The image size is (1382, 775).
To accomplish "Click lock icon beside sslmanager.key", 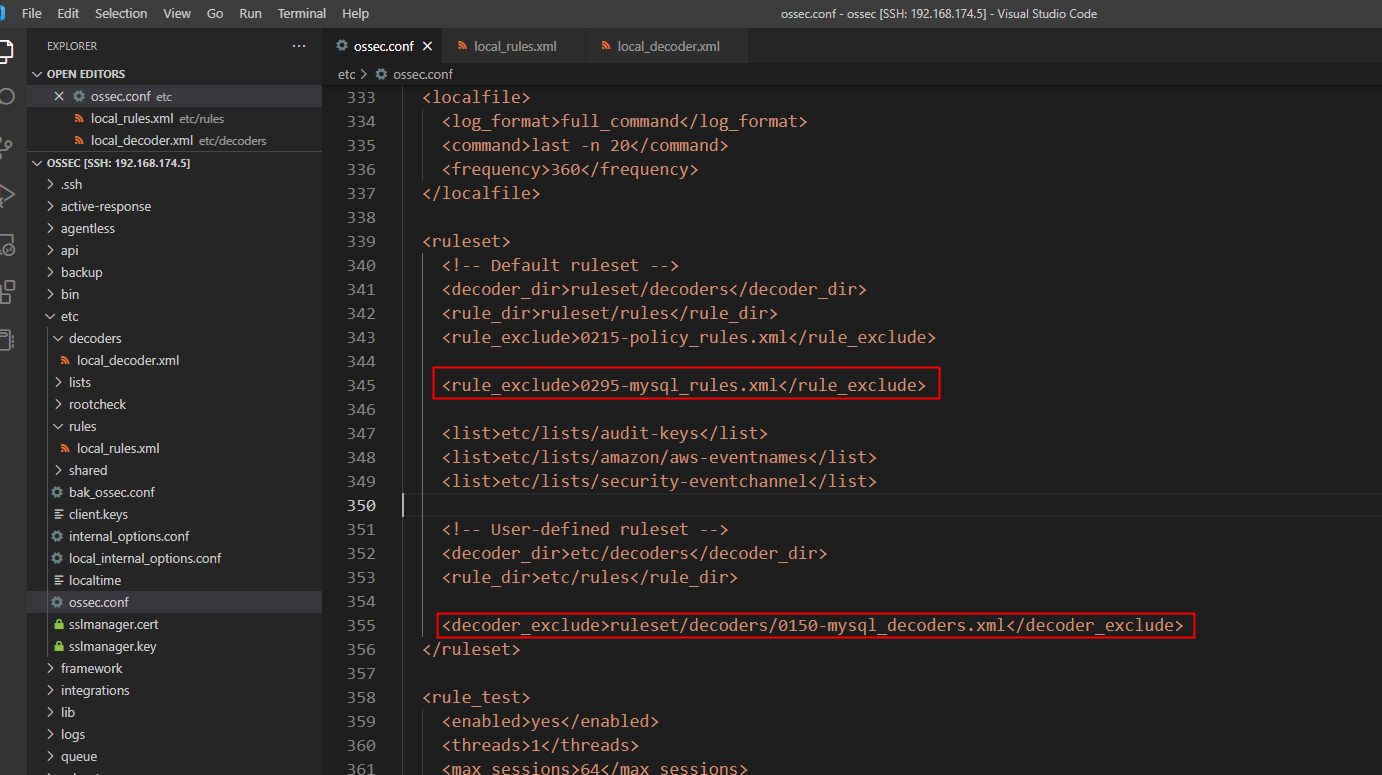I will (57, 646).
